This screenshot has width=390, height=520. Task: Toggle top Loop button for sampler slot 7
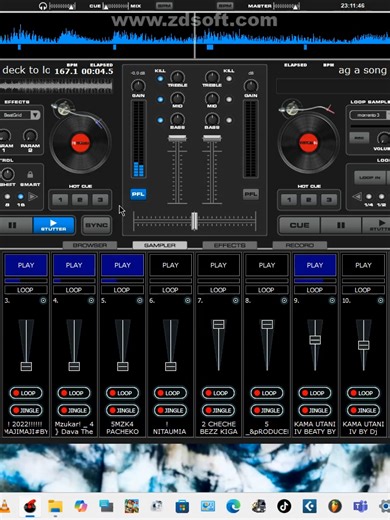pos(218,290)
